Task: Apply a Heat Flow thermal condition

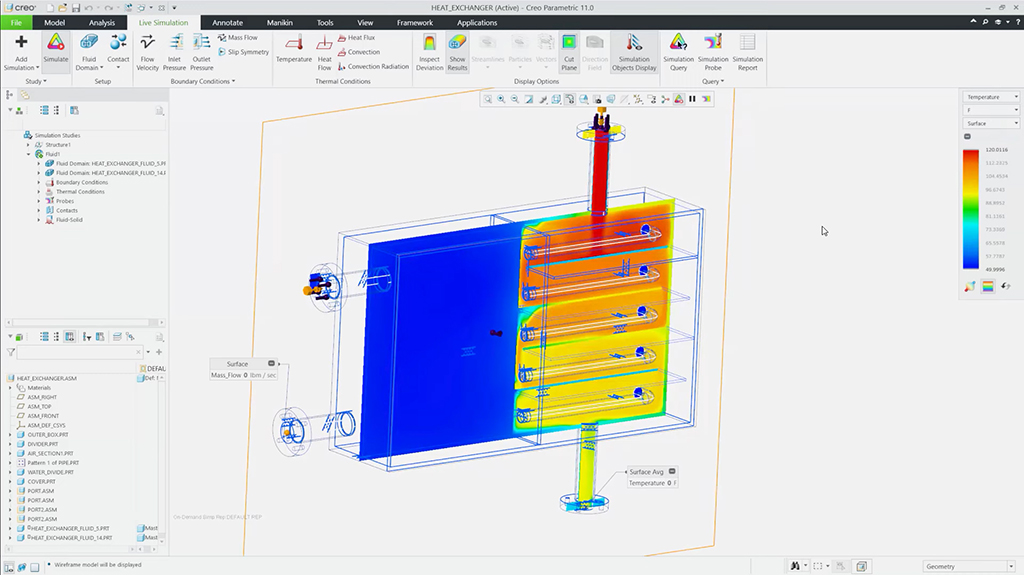Action: tap(325, 52)
